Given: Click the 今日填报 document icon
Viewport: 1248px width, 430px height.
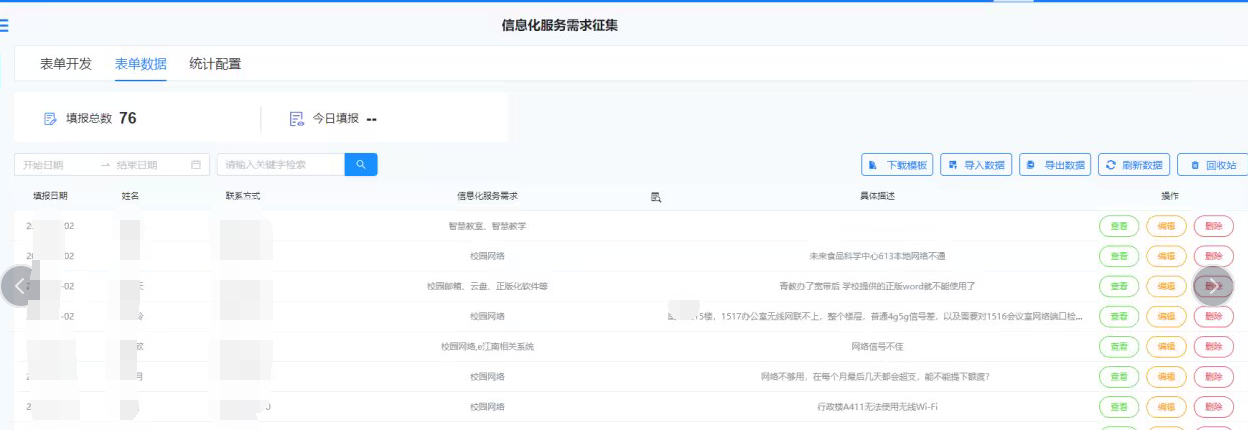Looking at the screenshot, I should [x=296, y=119].
